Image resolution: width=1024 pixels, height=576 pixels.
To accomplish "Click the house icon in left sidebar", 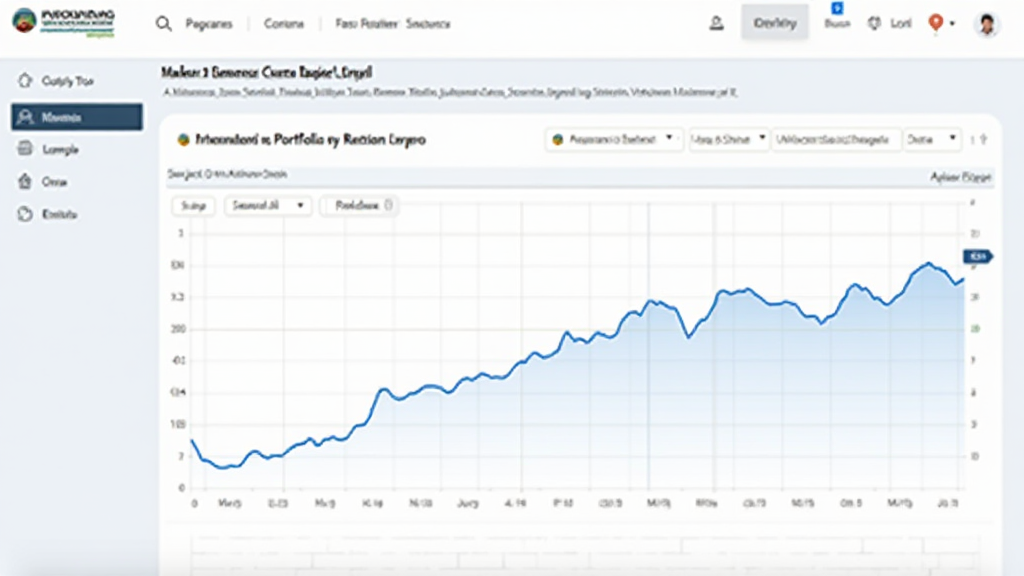I will tap(26, 182).
